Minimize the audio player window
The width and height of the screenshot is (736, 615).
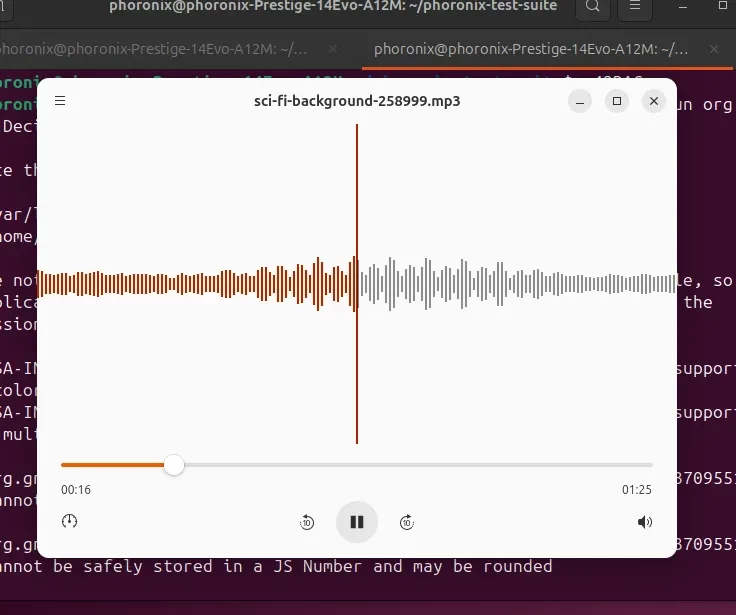[x=581, y=101]
